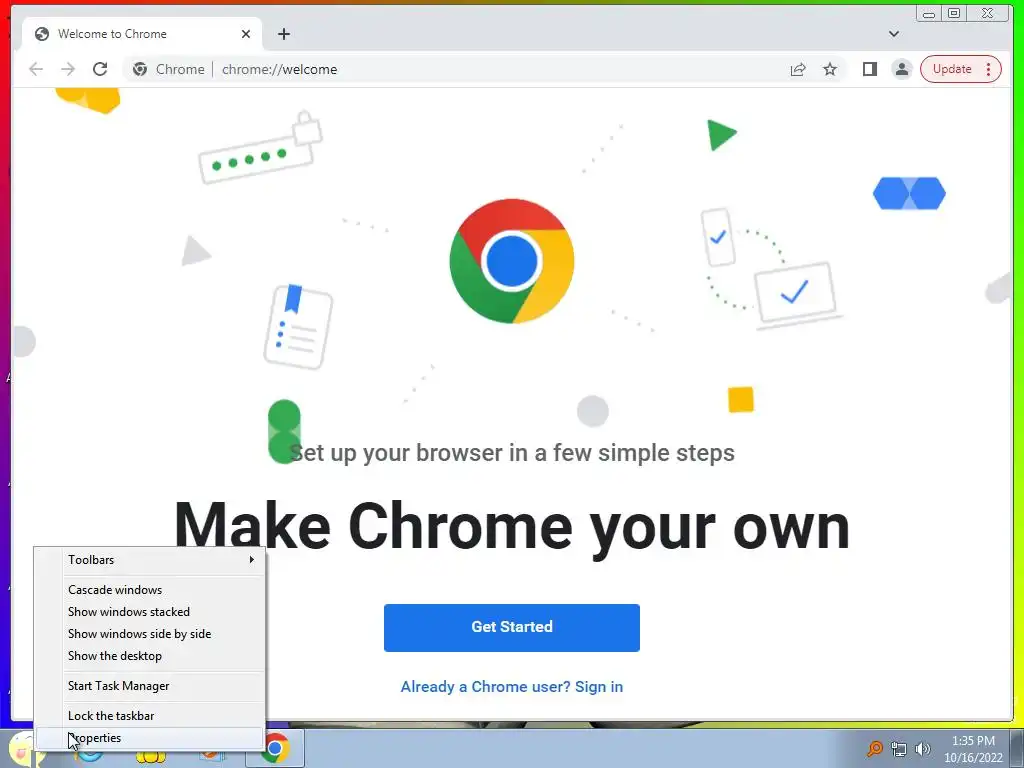Choose Show the desktop
Viewport: 1024px width, 768px height.
click(150, 656)
